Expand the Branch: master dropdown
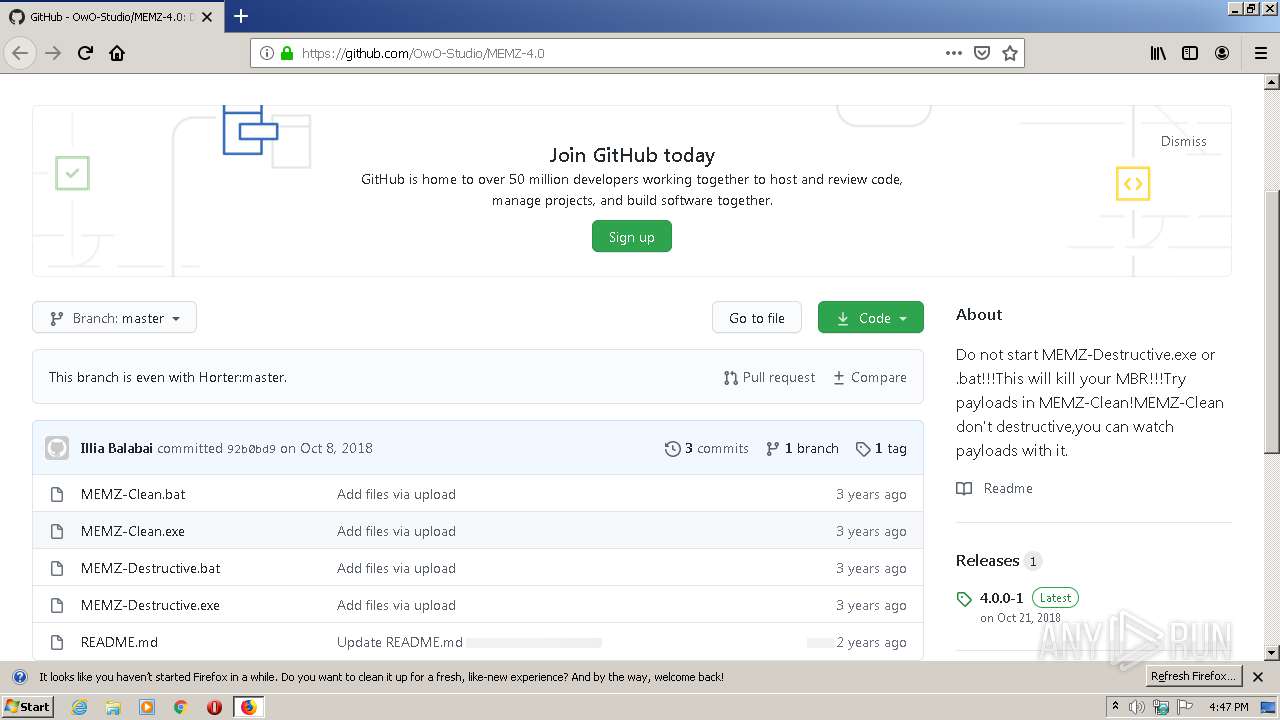This screenshot has height=720, width=1280. point(114,318)
